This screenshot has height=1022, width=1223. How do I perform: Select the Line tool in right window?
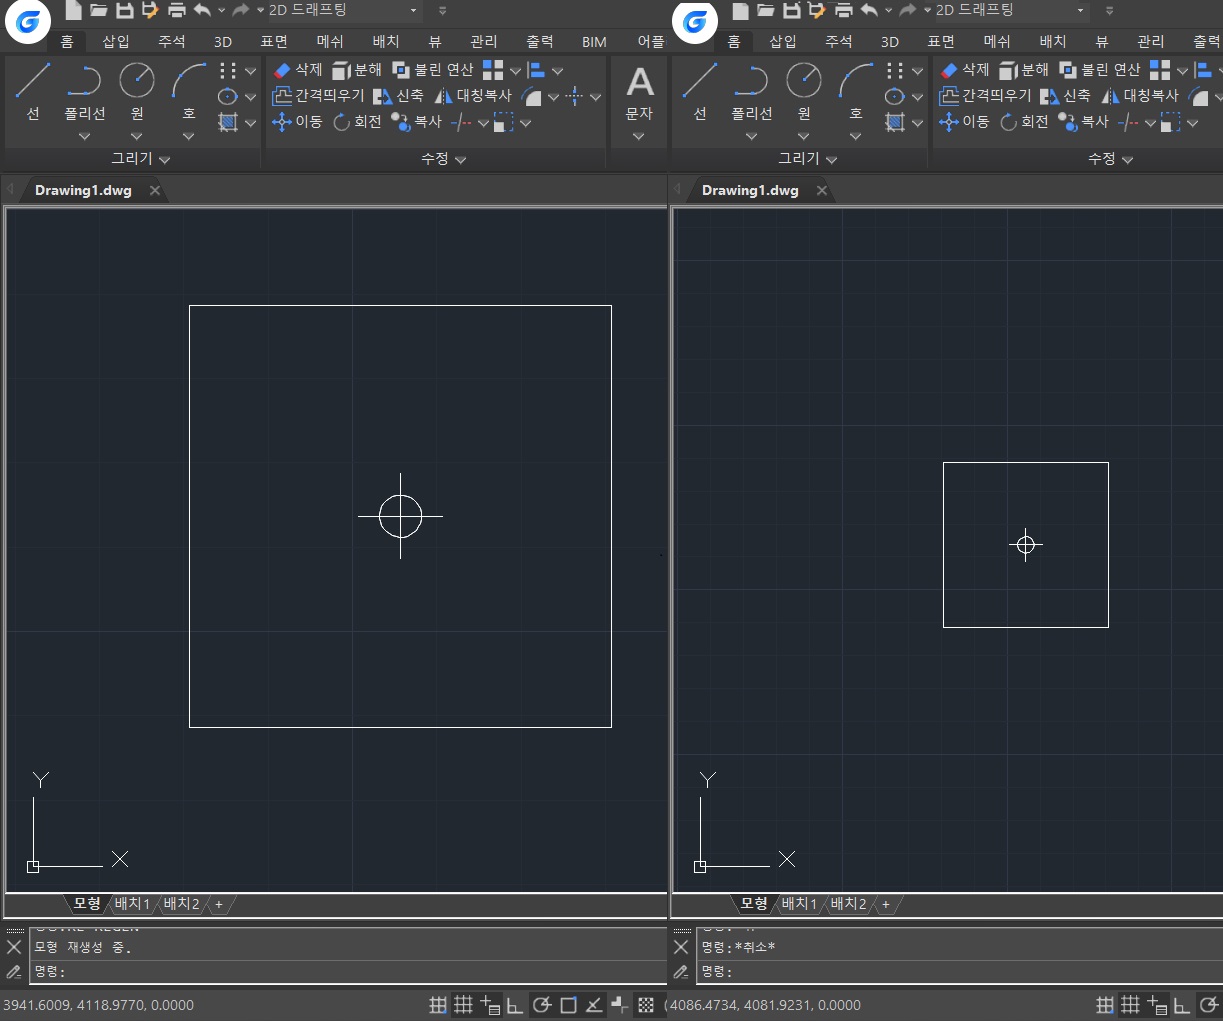pyautogui.click(x=700, y=90)
